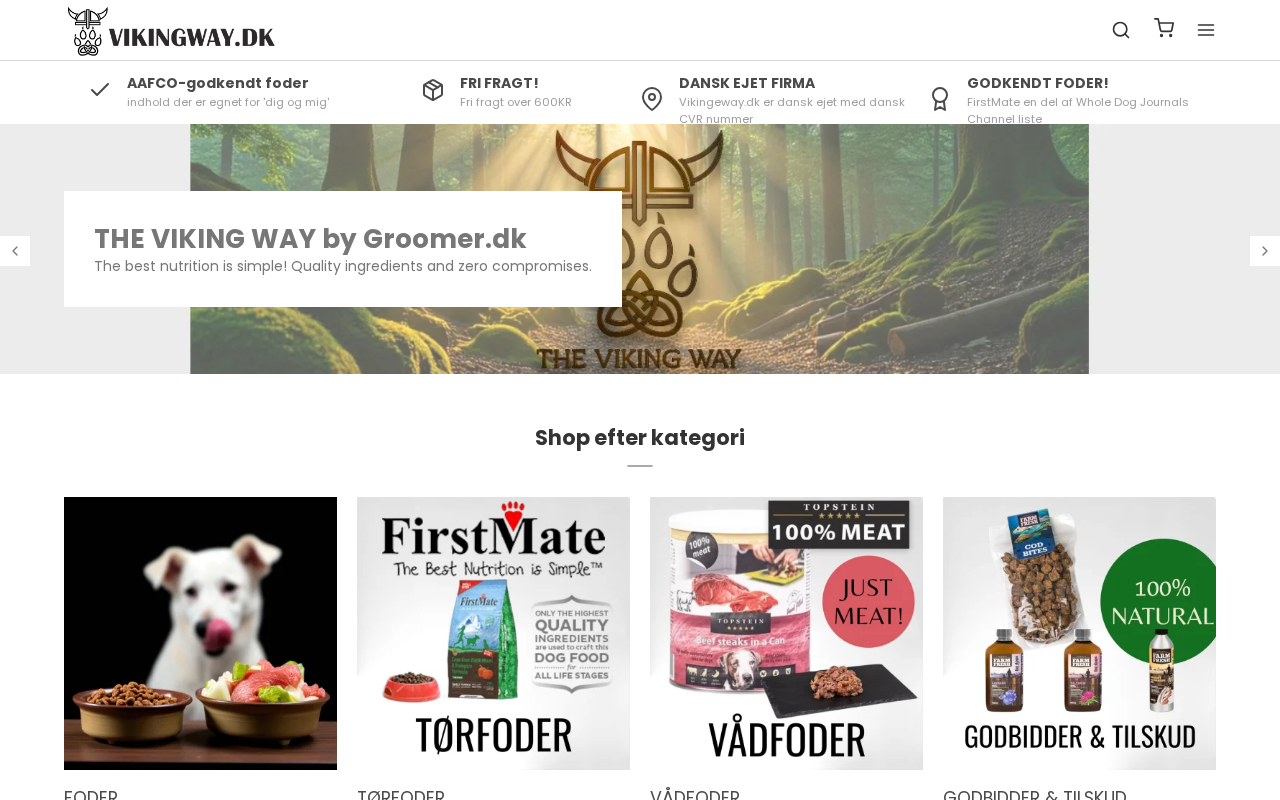Click THE VIKING WAY by Groomer.dk heading
Screen dimensions: 1280x800
(x=310, y=239)
